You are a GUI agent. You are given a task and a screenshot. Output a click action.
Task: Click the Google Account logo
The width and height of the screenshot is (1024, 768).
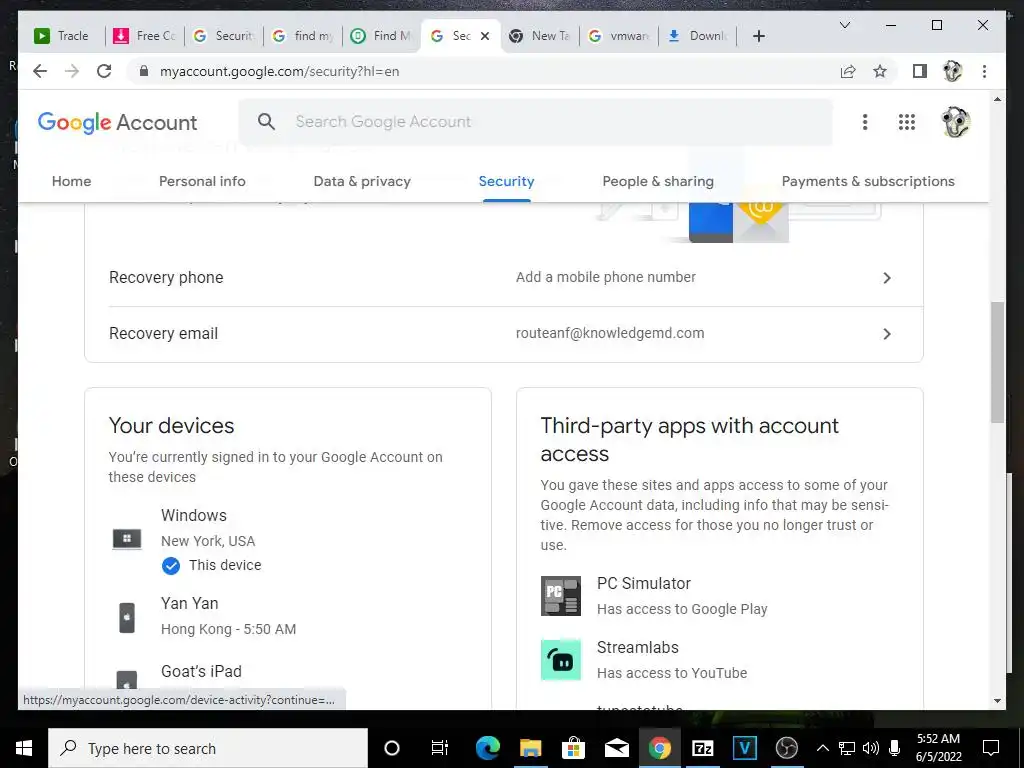pos(118,122)
